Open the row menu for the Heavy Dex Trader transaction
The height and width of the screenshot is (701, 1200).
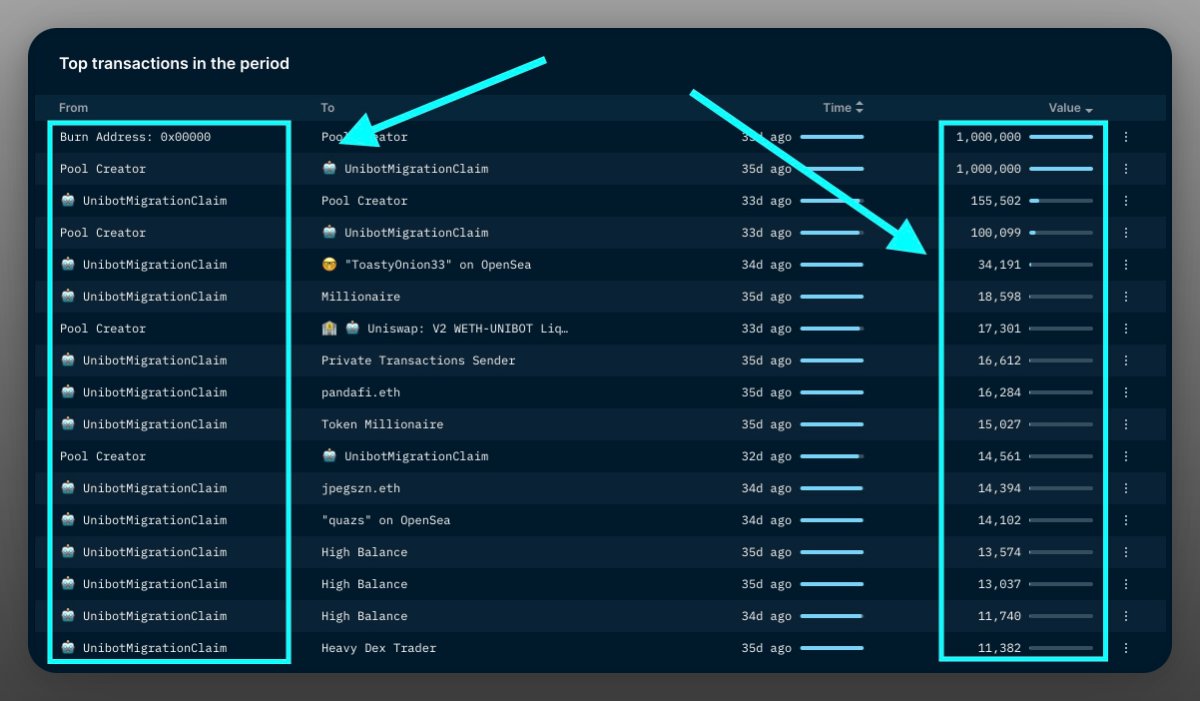click(1126, 649)
